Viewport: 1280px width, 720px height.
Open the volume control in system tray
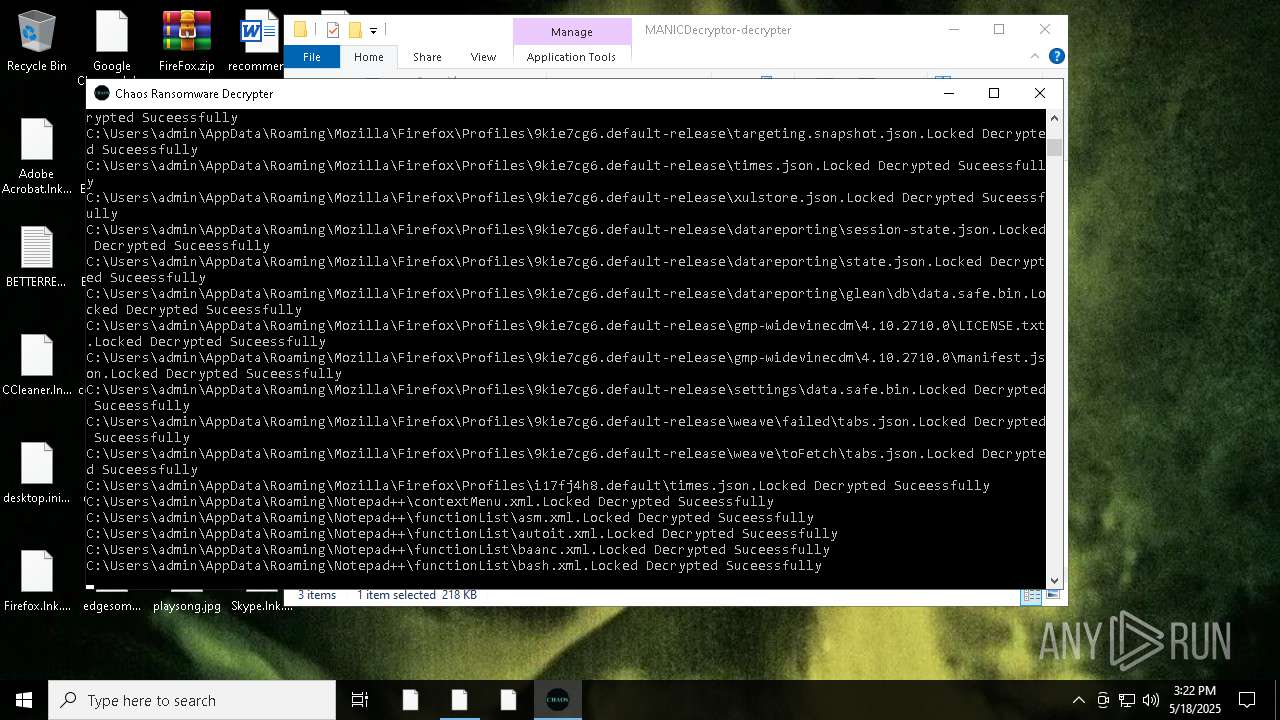click(1151, 700)
